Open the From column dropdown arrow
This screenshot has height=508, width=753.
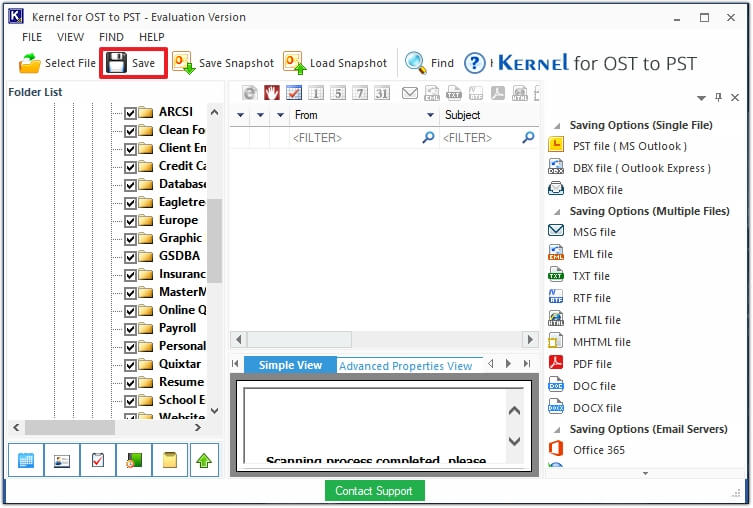click(x=430, y=115)
